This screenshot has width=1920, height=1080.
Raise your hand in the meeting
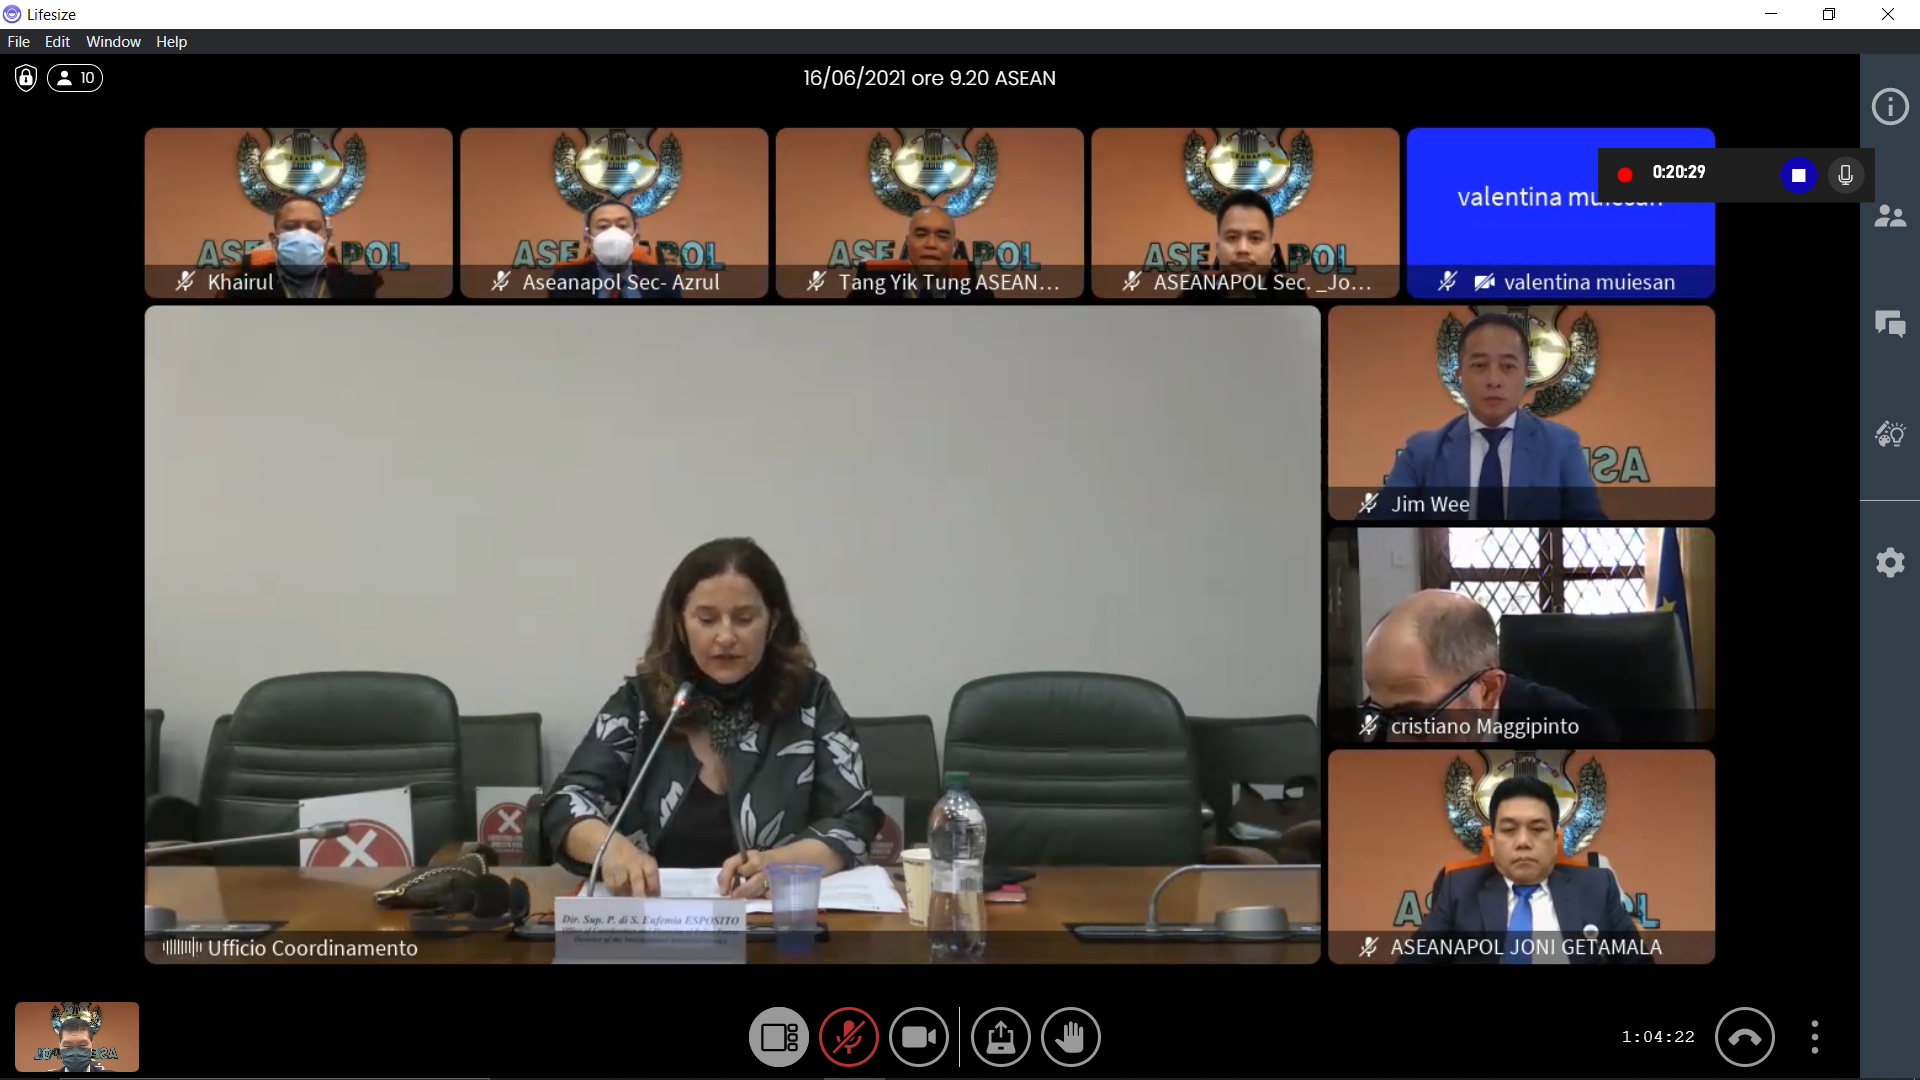click(x=1070, y=1037)
